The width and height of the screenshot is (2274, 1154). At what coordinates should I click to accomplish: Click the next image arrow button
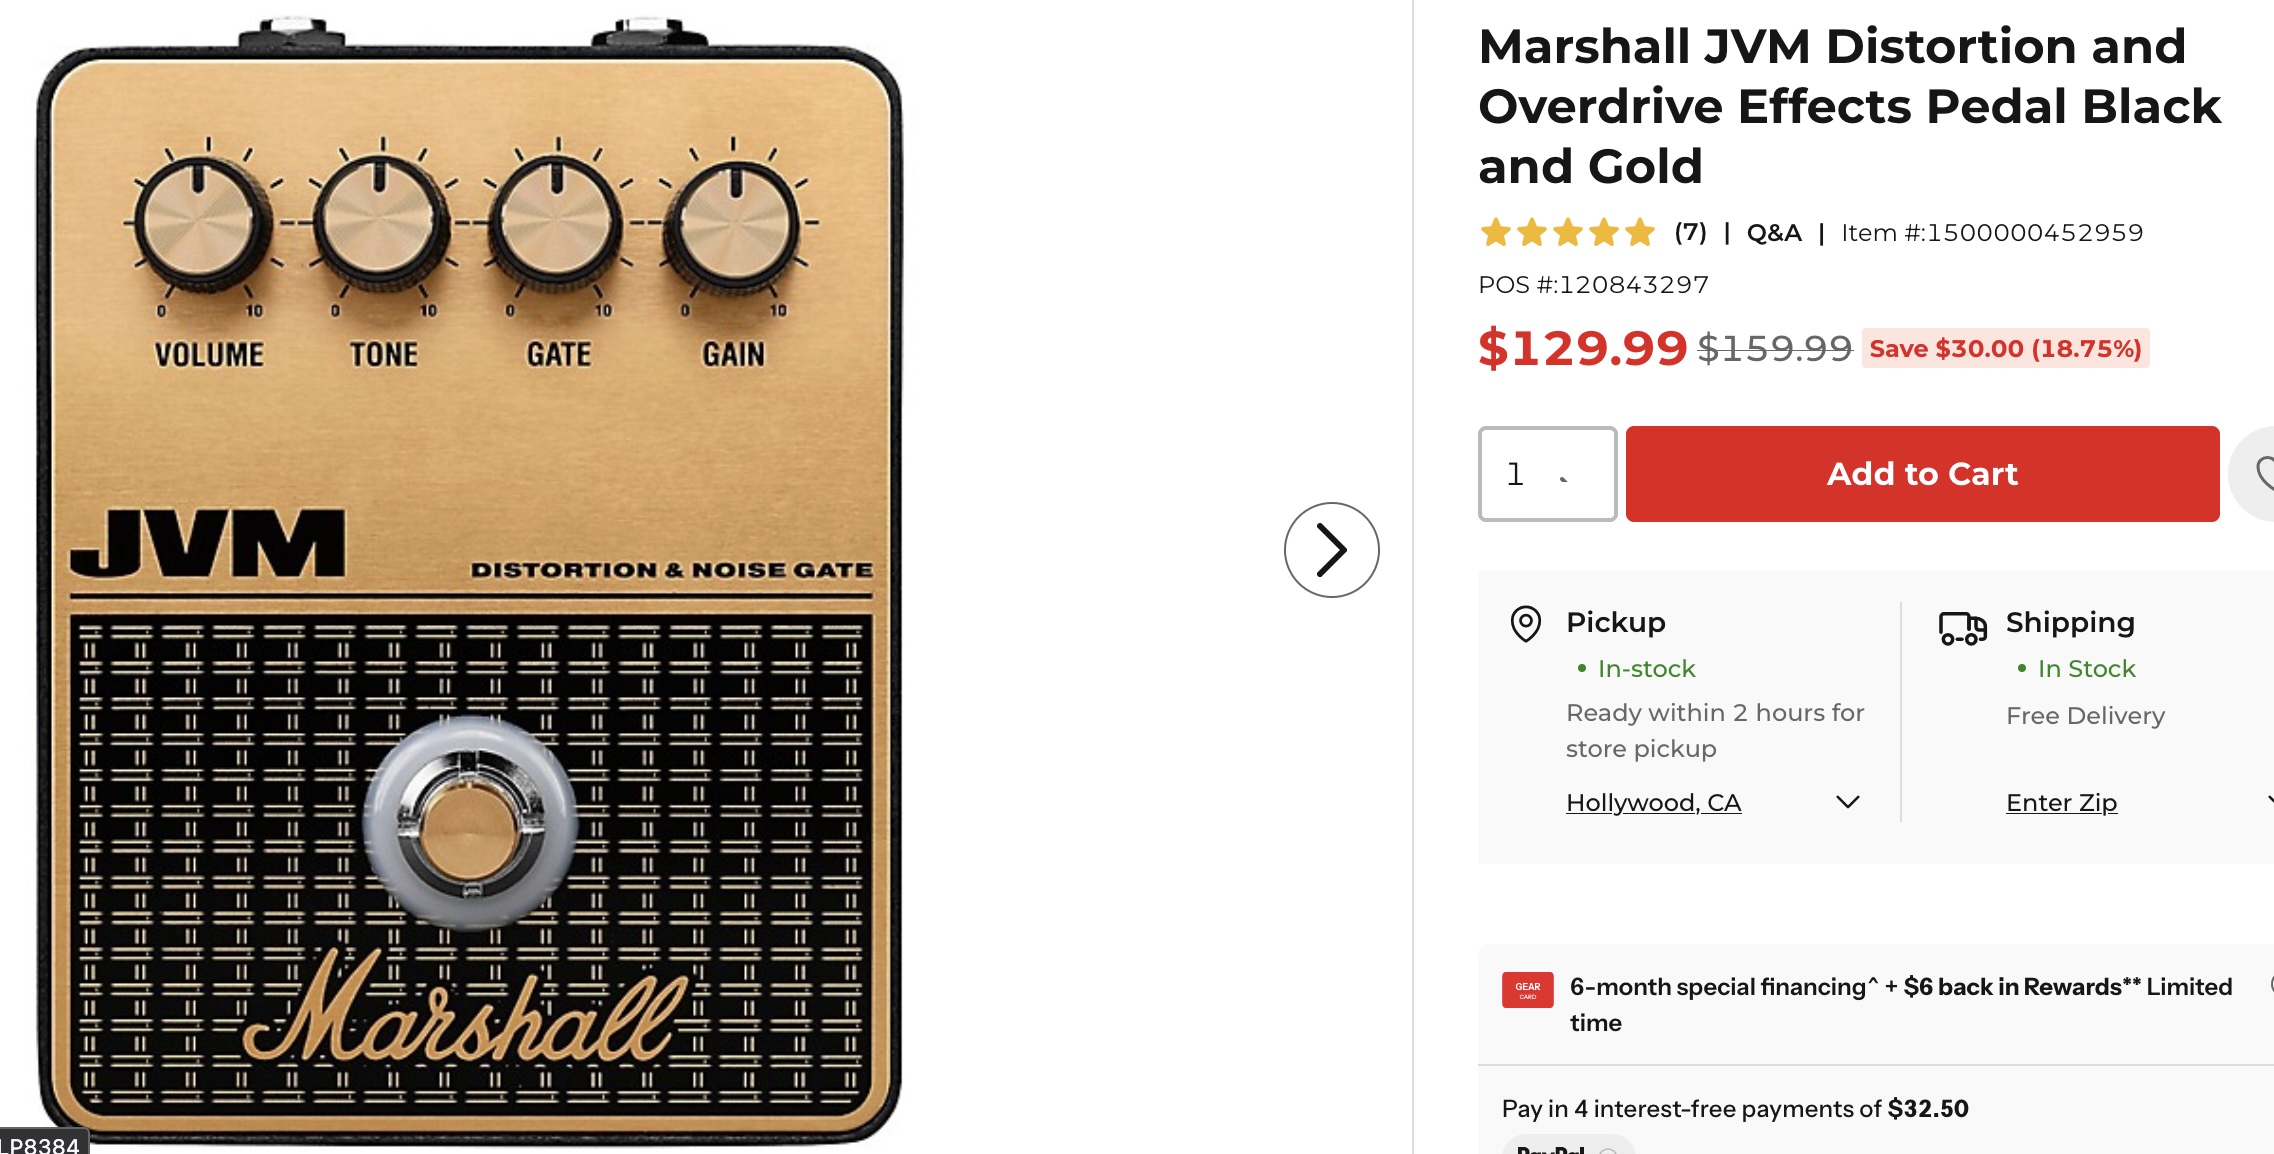coord(1331,549)
